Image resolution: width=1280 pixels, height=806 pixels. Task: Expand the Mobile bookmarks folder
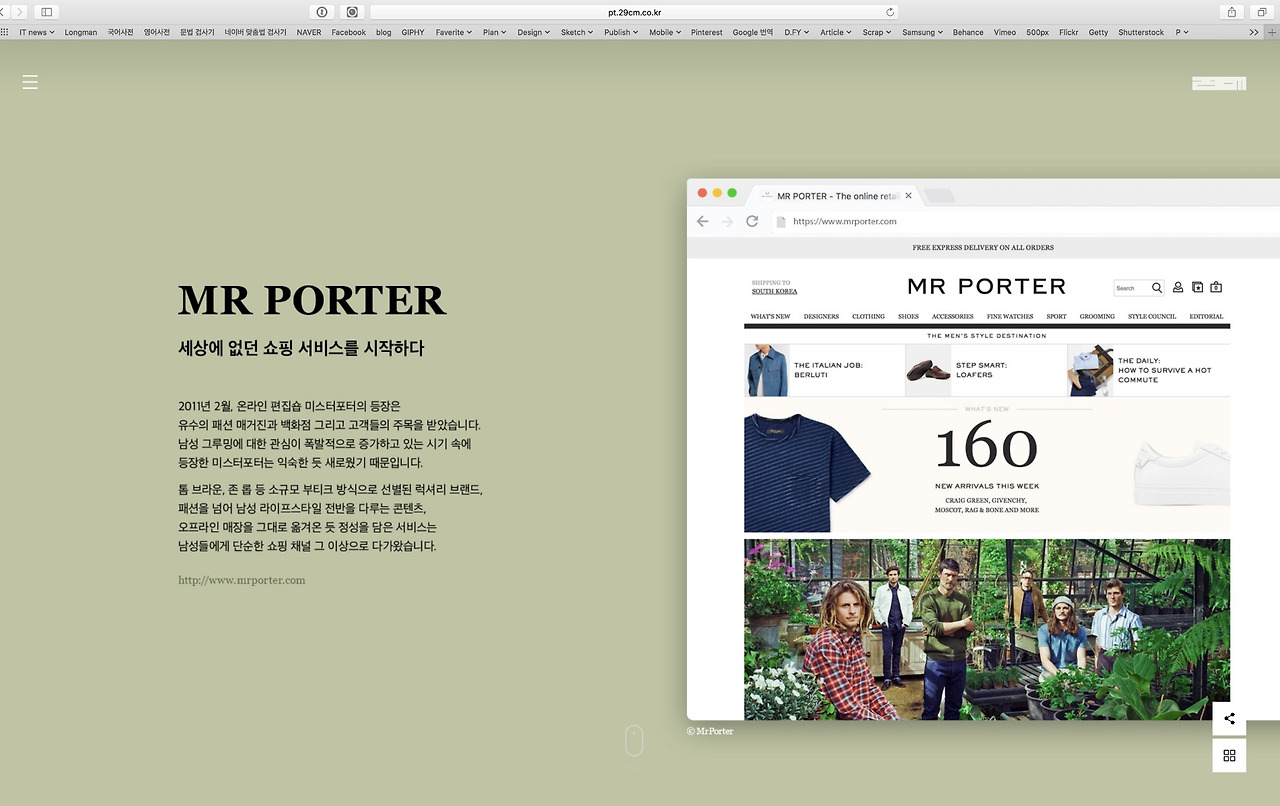point(665,32)
